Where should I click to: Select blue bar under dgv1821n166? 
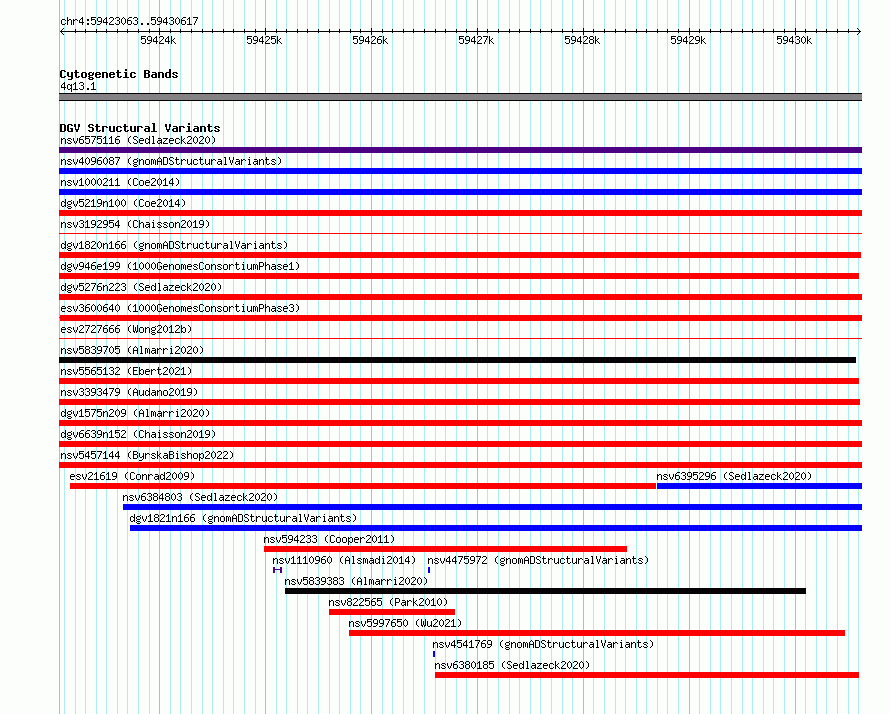click(x=496, y=528)
